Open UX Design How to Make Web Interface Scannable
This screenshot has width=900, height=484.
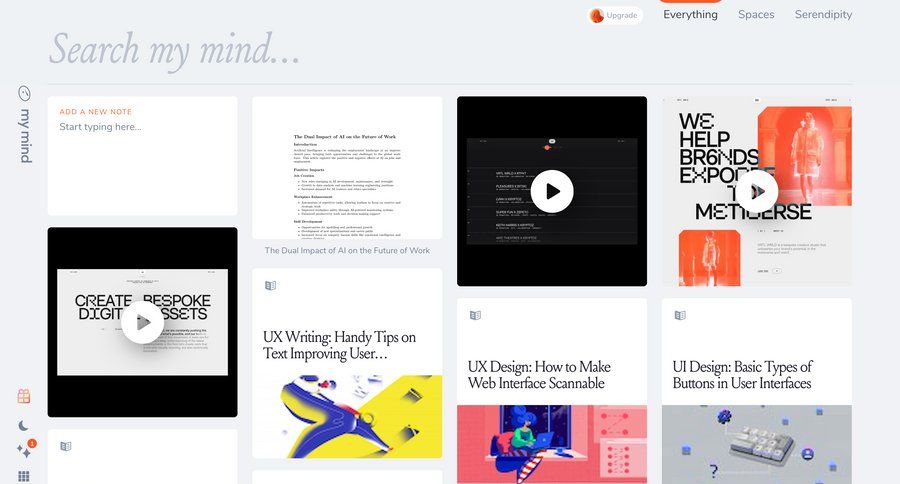coord(539,375)
